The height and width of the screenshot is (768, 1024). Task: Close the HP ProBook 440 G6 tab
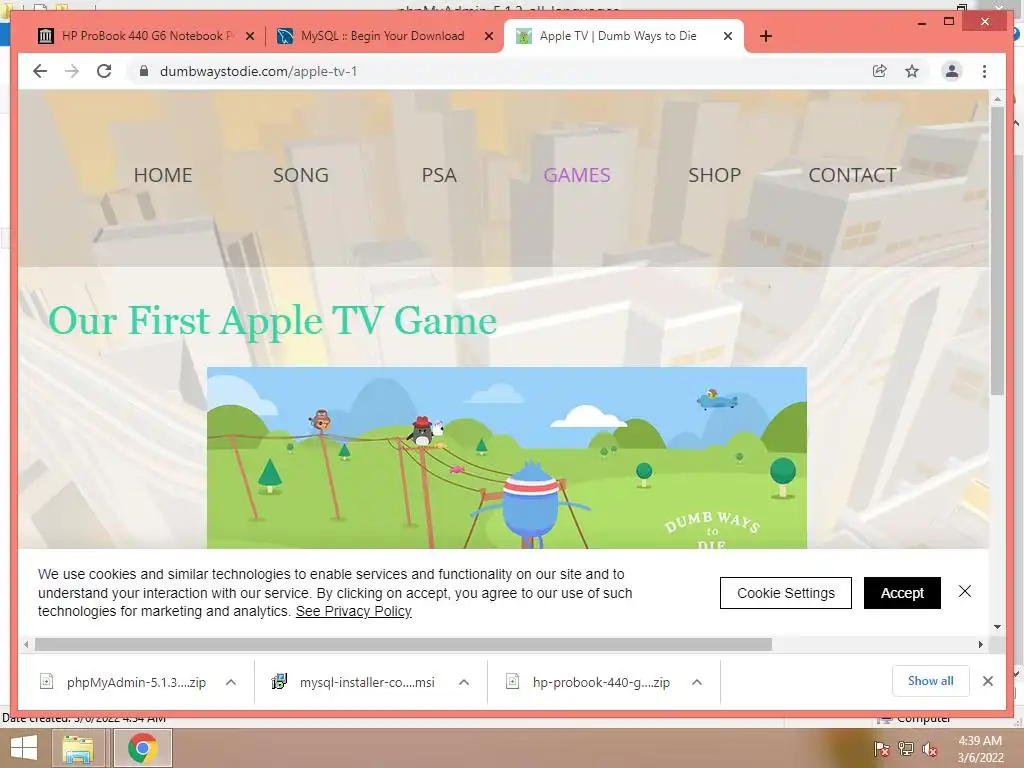250,36
